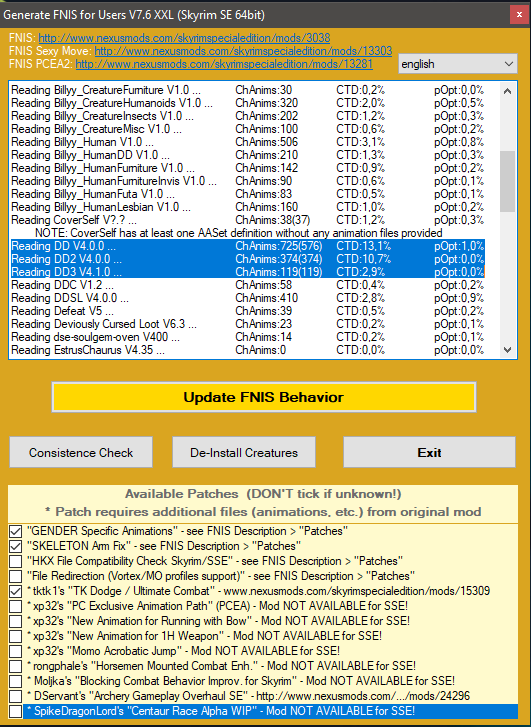Click scroll down arrow of log list
531x727 pixels.
[507, 350]
